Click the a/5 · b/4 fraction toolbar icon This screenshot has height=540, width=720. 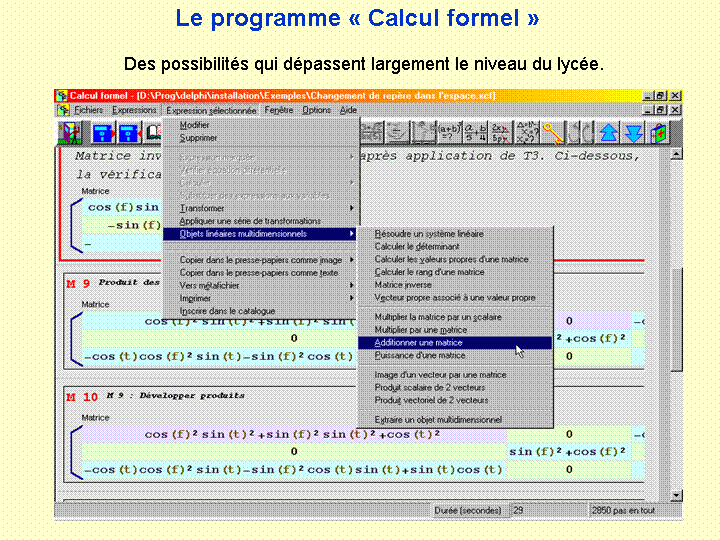click(x=476, y=132)
